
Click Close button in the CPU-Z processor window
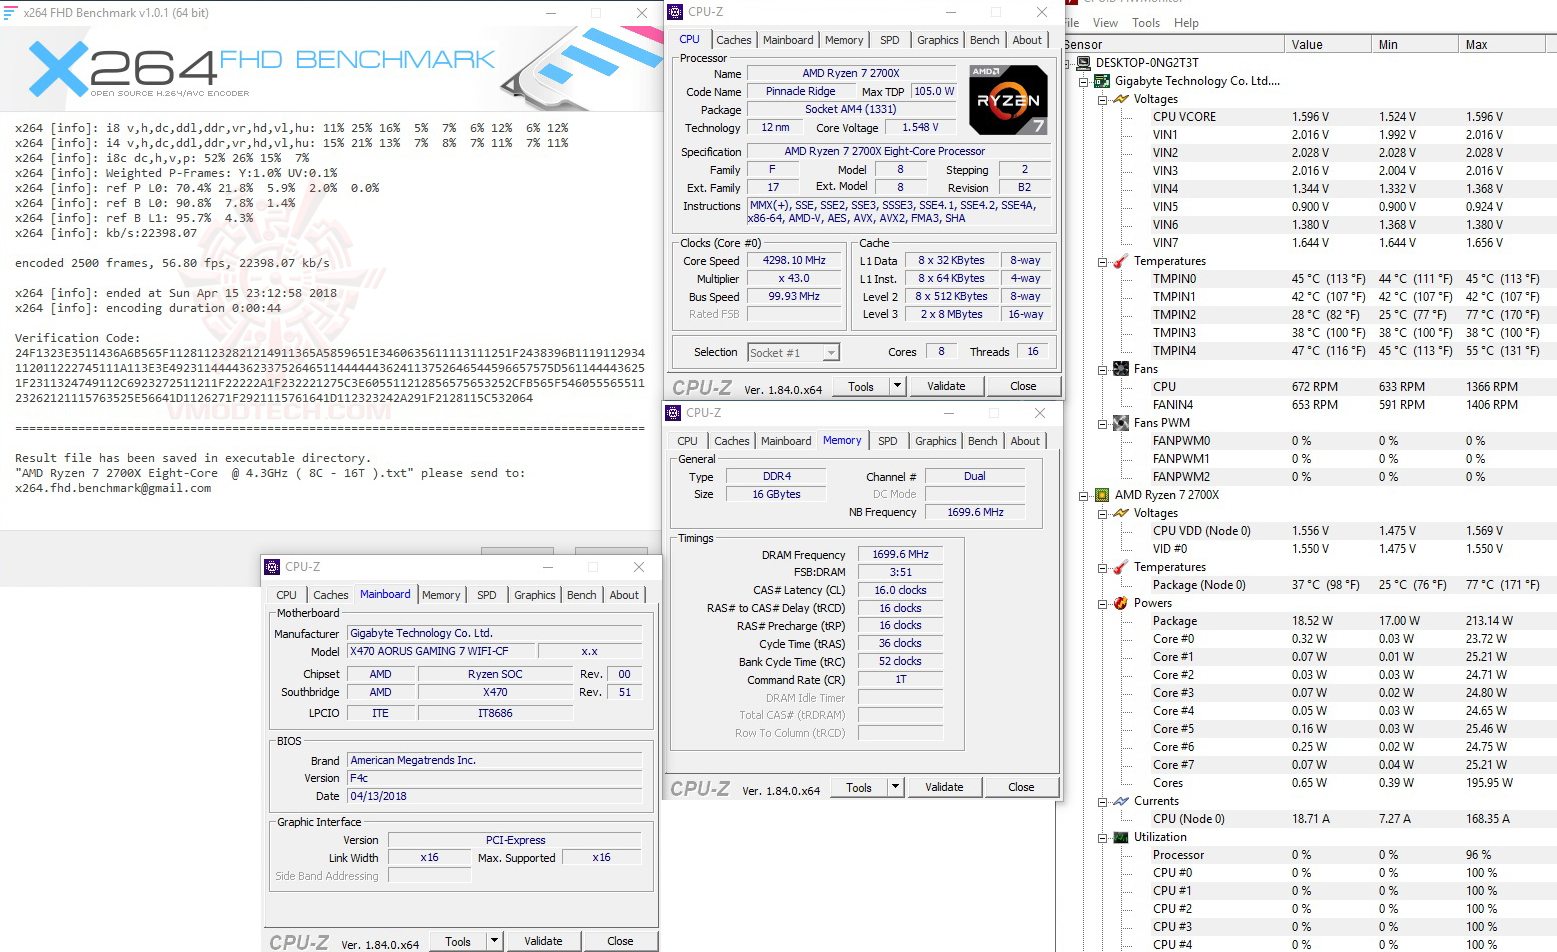1023,386
